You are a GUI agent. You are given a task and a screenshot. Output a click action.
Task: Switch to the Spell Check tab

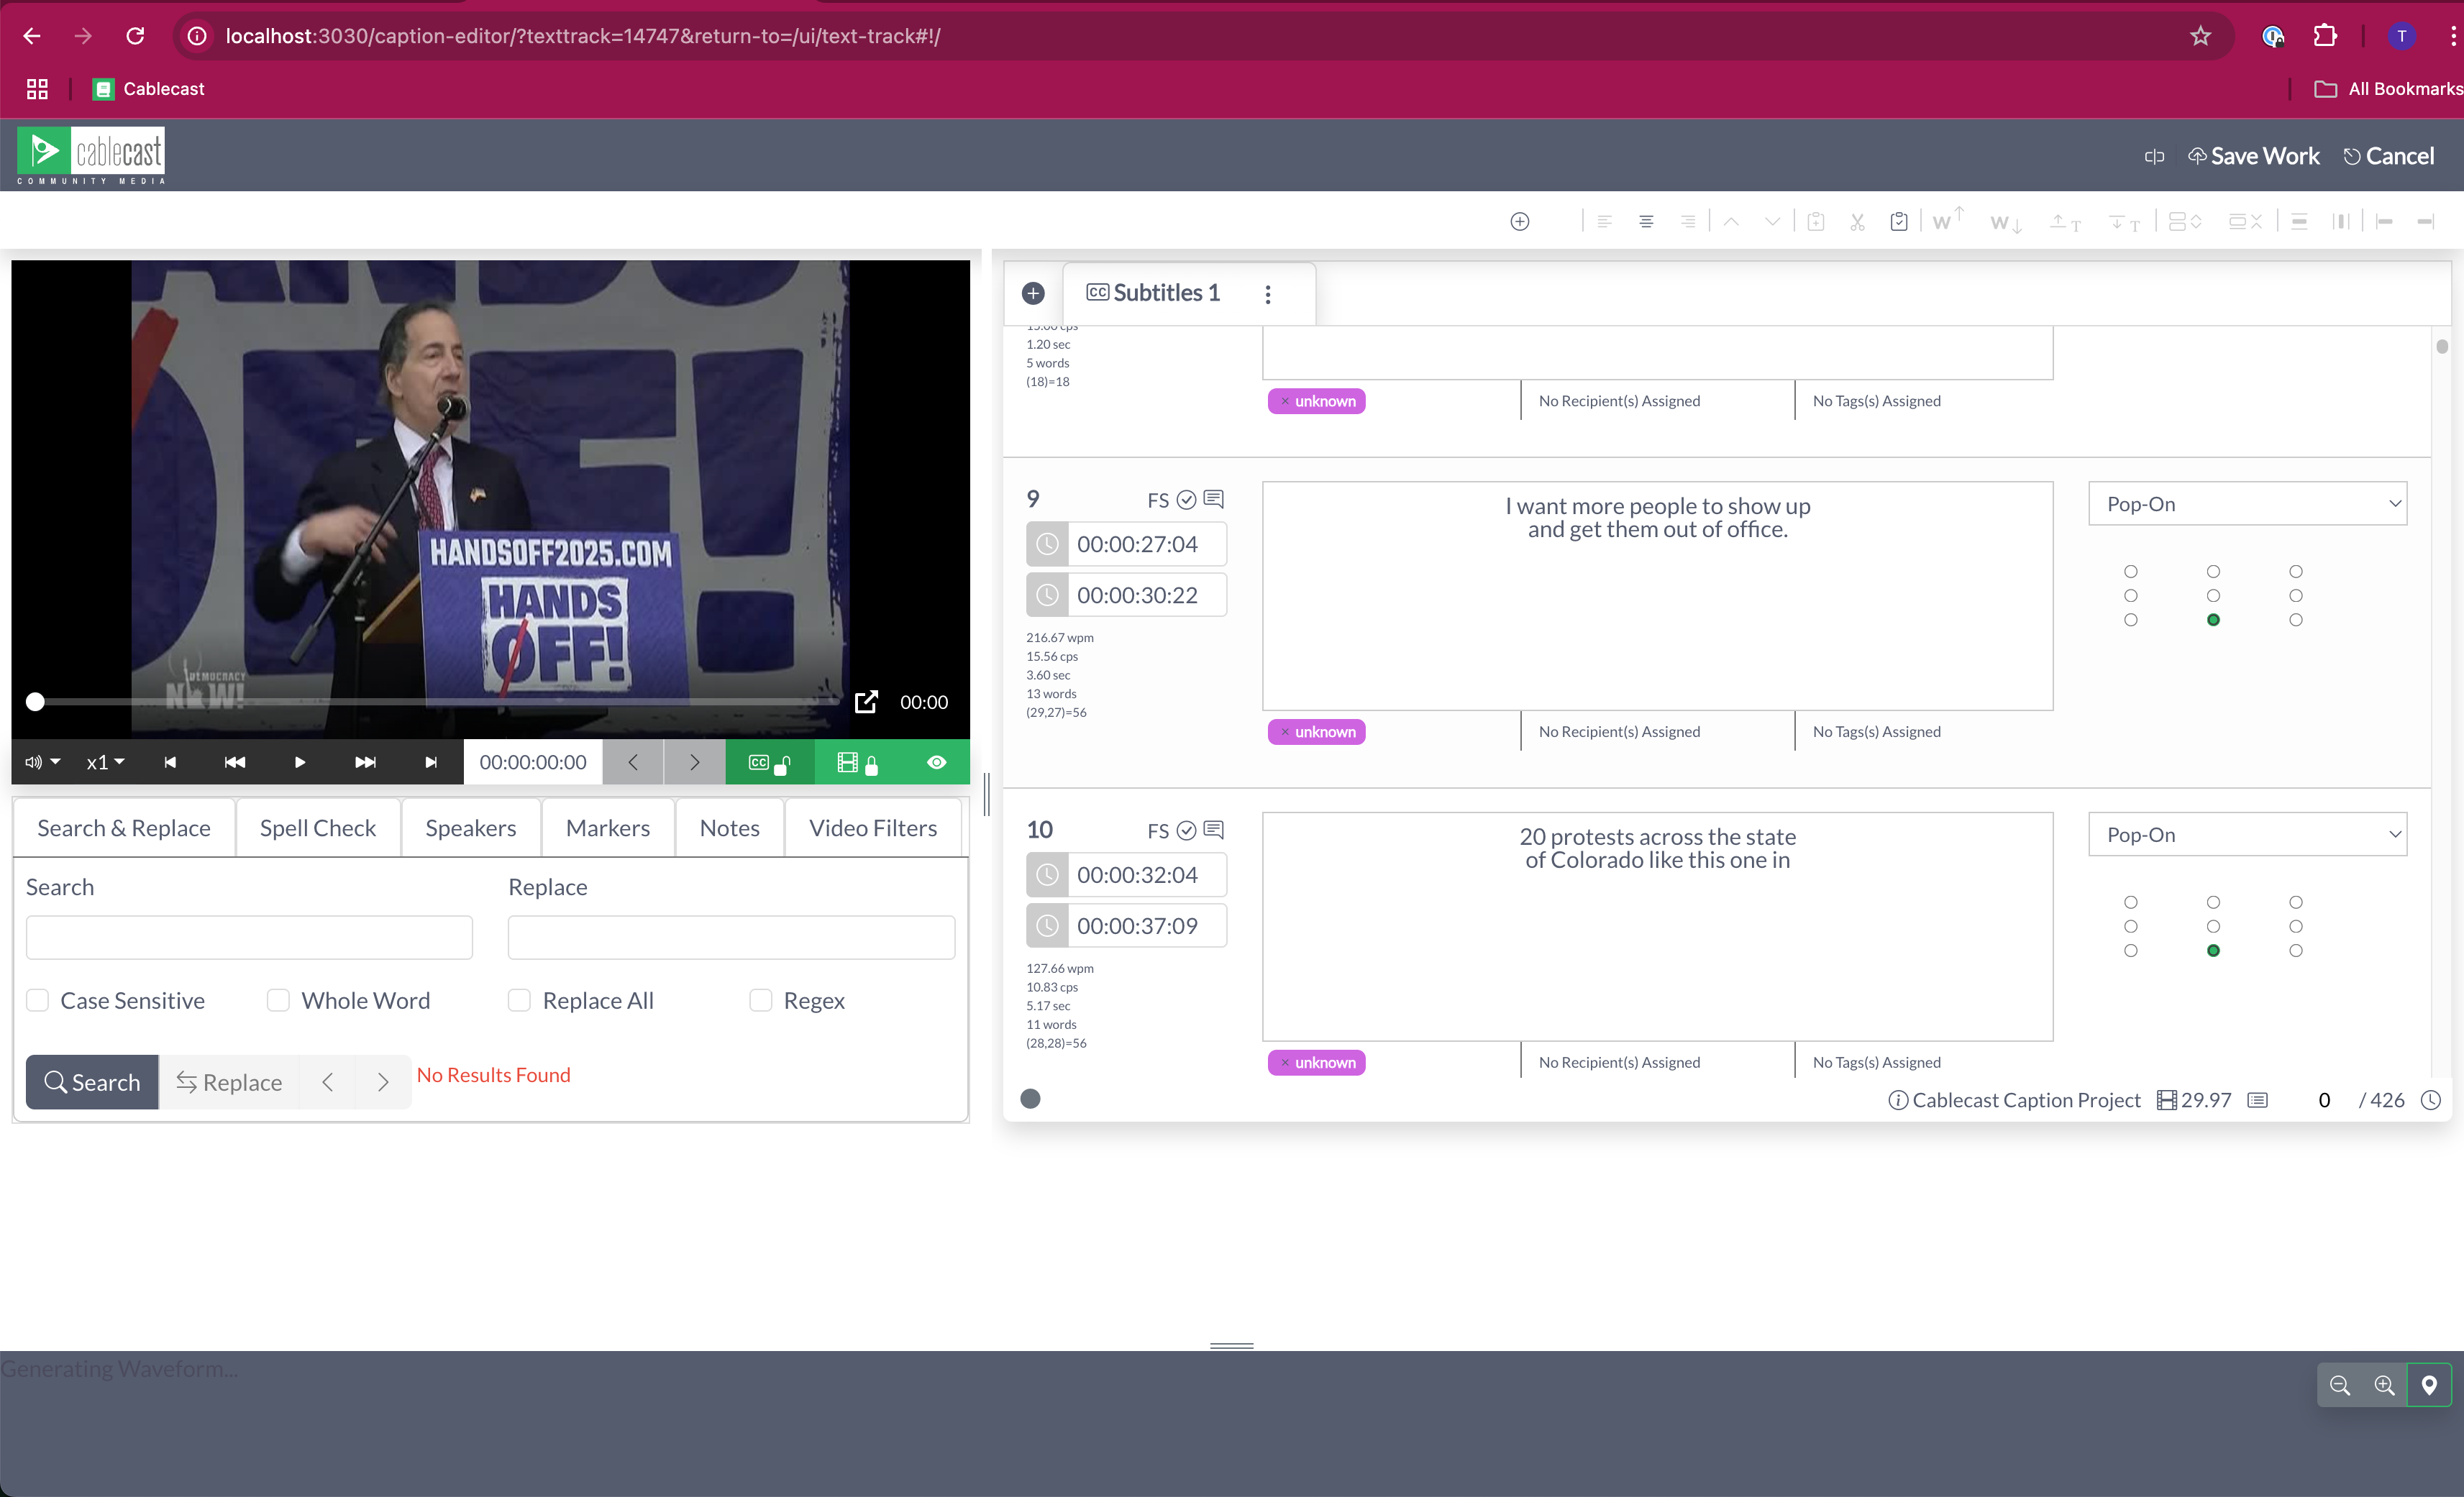317,828
